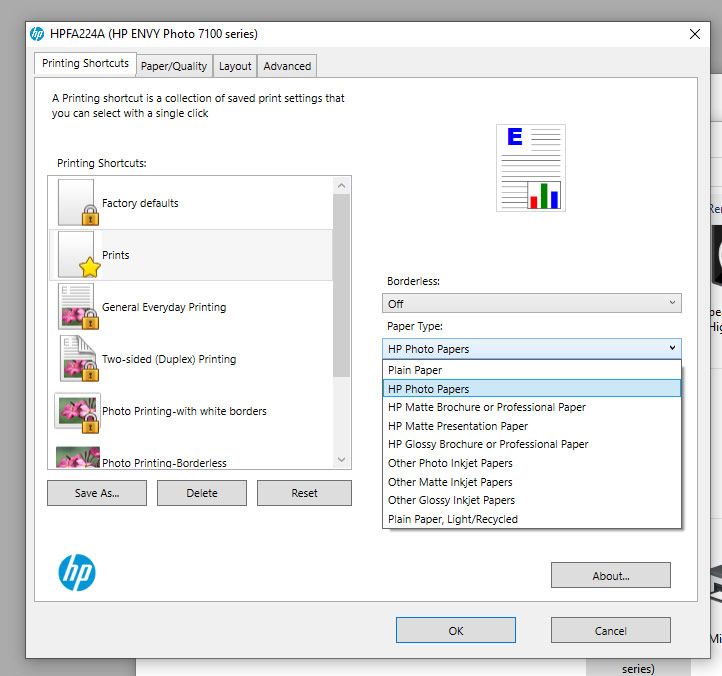Select Photo Printing-Borderless label
Screen dimensions: 722x676
(164, 463)
